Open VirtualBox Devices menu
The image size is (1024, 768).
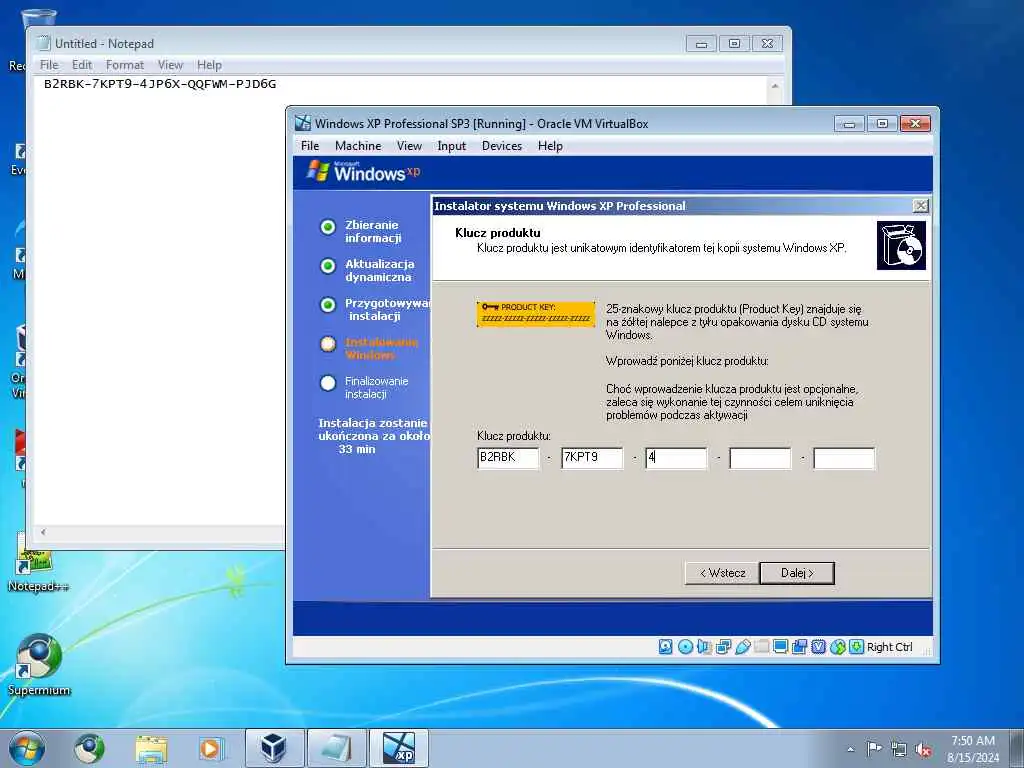click(x=502, y=146)
